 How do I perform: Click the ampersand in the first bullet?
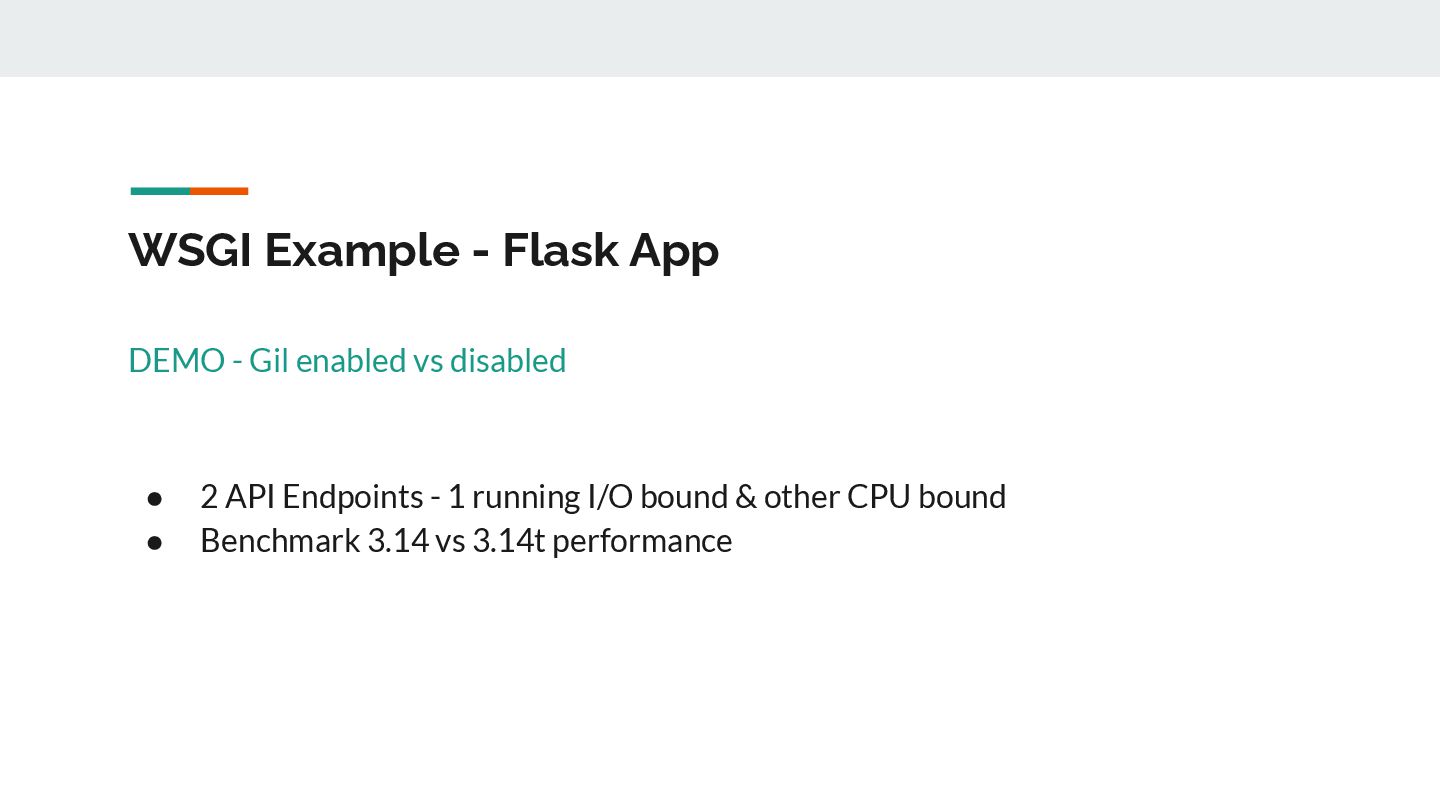coord(745,497)
